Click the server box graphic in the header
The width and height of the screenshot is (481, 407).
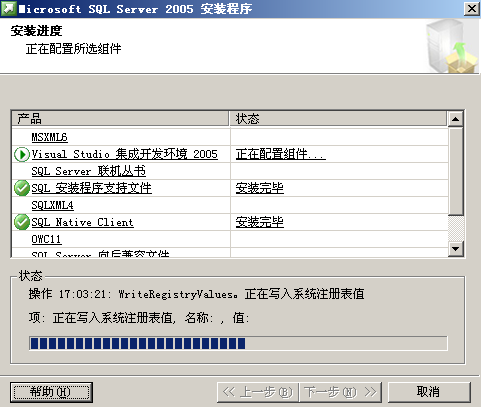452,46
